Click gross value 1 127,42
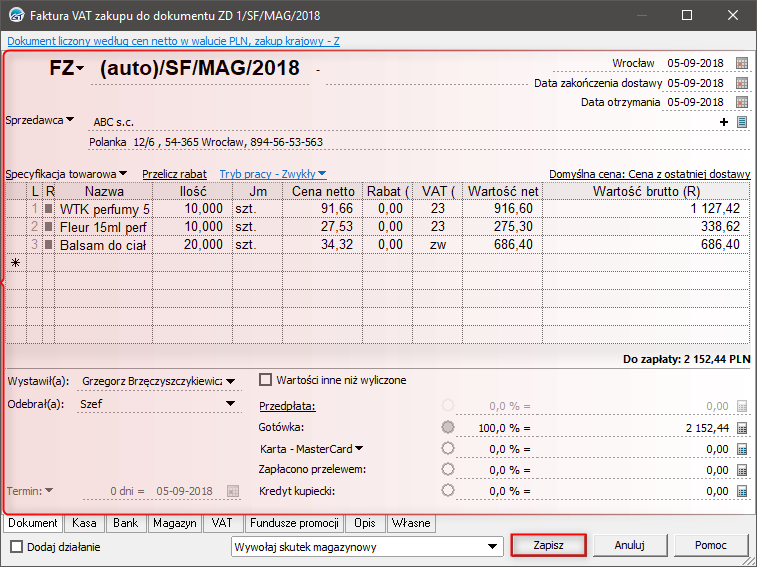This screenshot has width=757, height=567. 646,209
